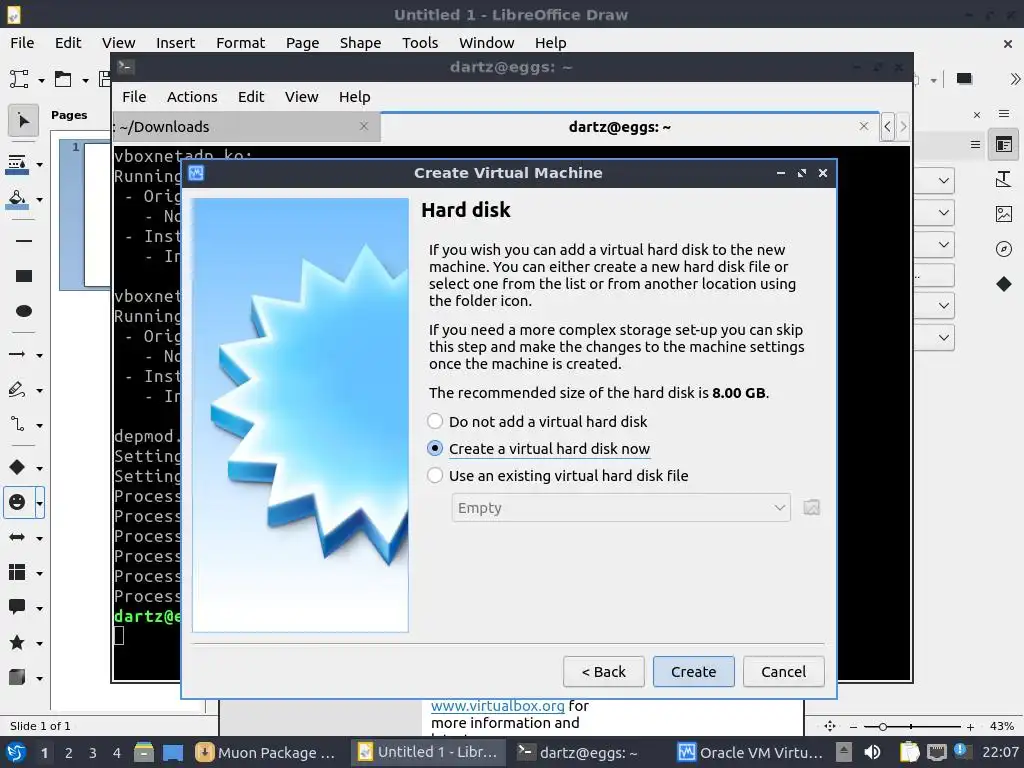1024x768 pixels.
Task: Open Draw's Format menu
Action: tap(240, 43)
